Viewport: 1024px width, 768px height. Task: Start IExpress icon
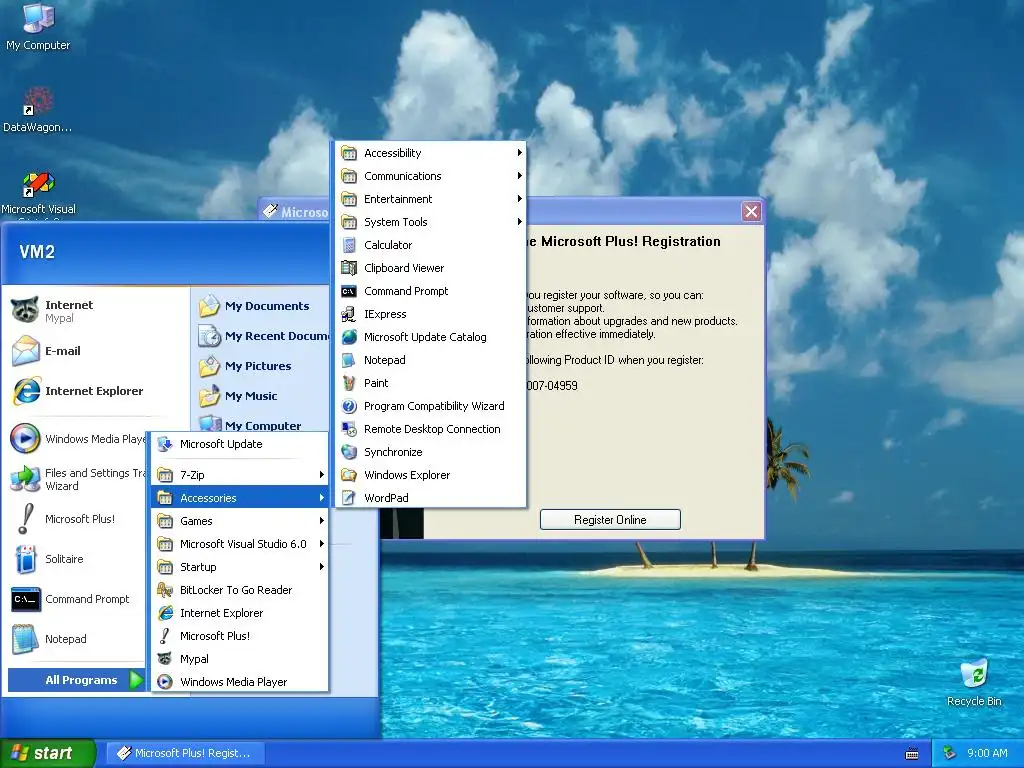[349, 314]
